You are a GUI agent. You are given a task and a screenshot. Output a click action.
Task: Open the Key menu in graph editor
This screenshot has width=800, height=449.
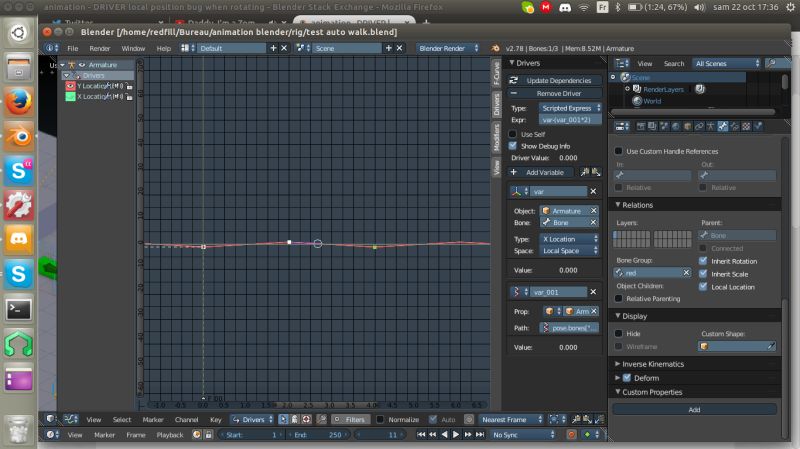point(216,419)
